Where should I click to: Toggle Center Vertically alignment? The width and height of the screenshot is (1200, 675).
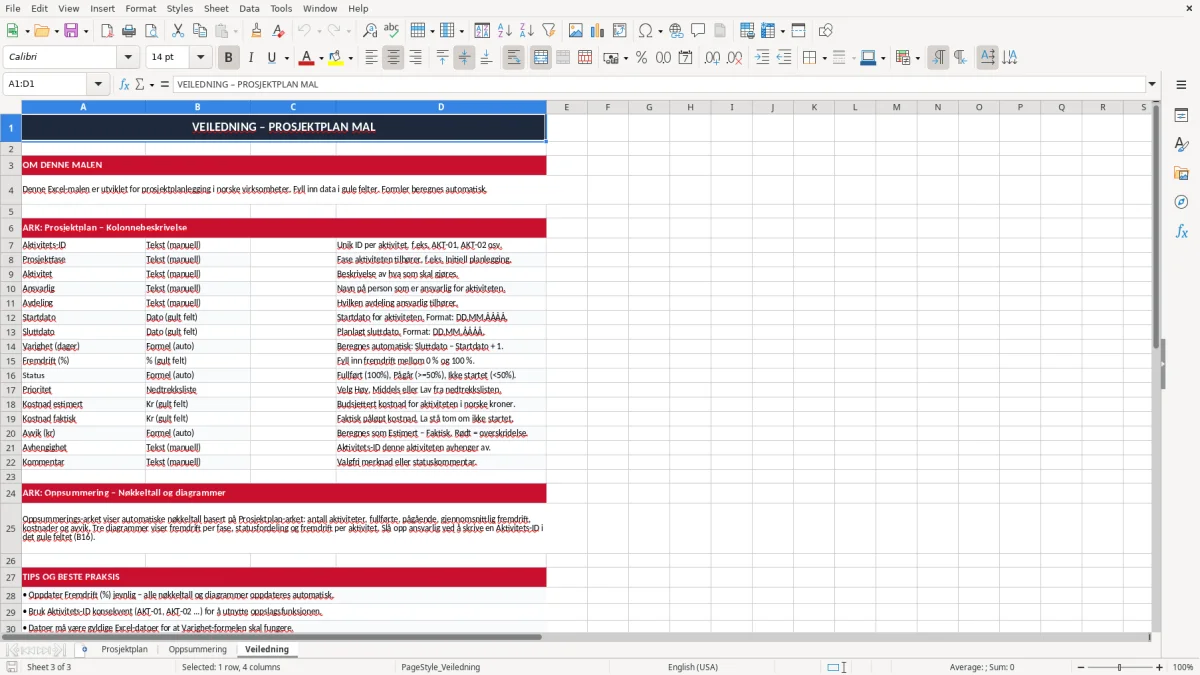464,58
